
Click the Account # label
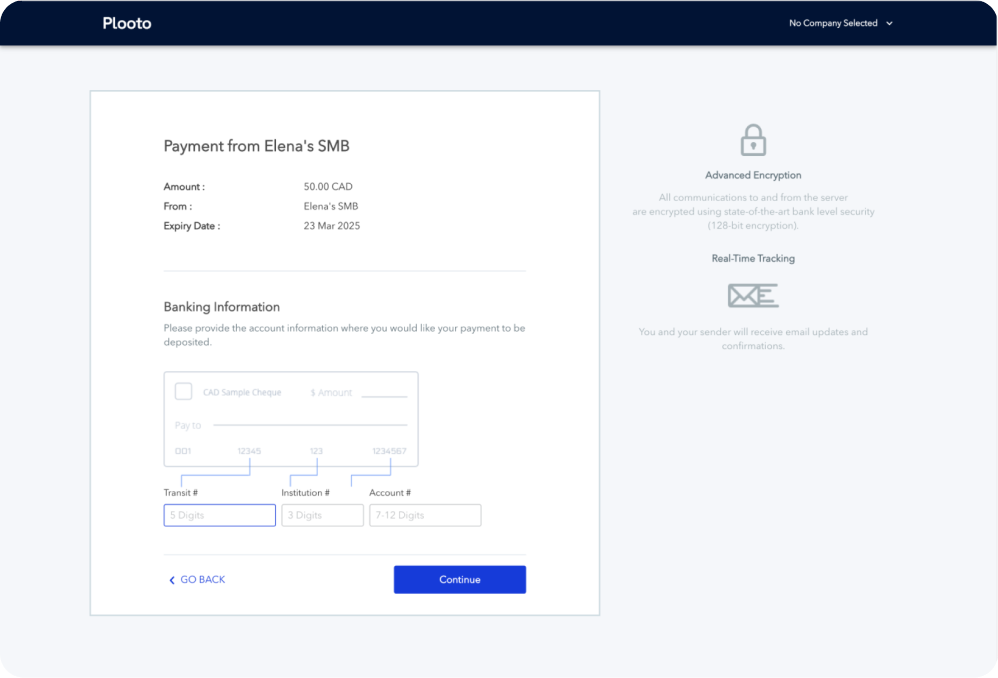(x=390, y=493)
